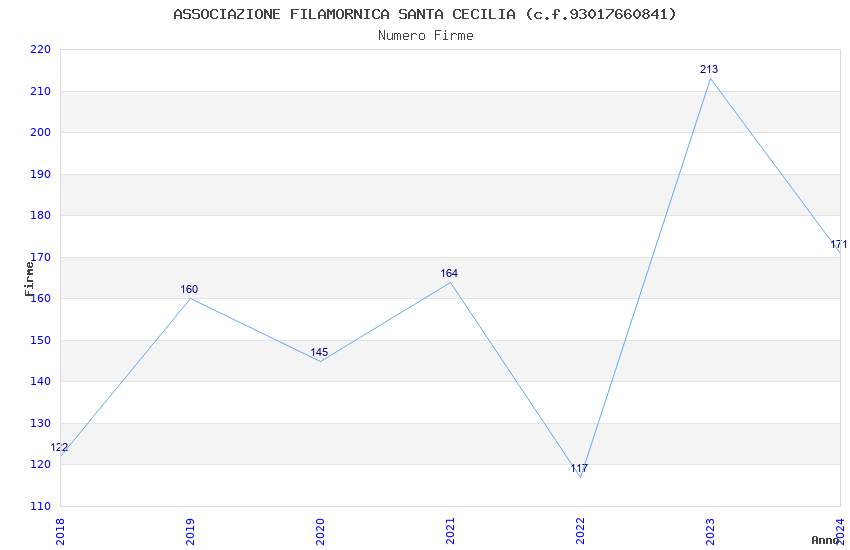
Task: Click the y-axis value 180
Action: 41,216
